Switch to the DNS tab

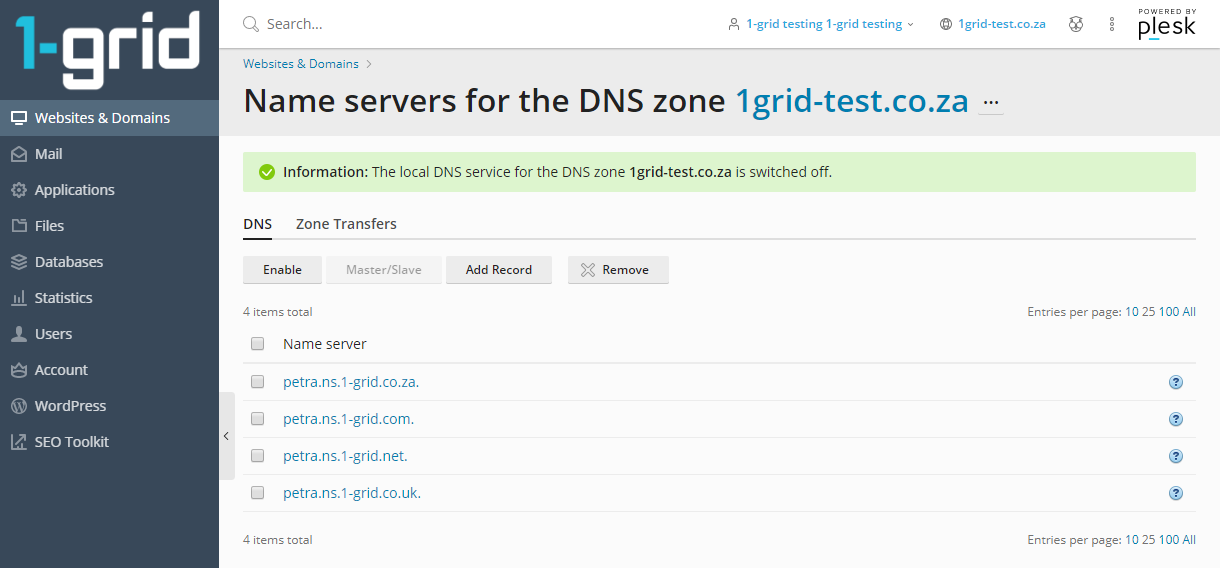point(258,224)
